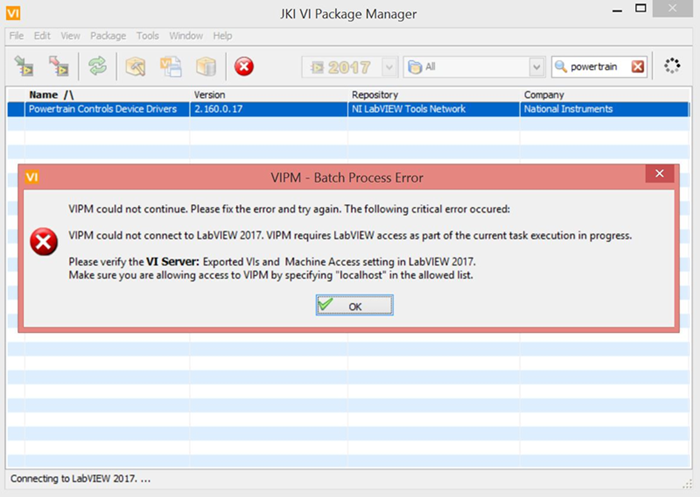
Task: Click the NI LabVIEW Tools Network cell
Action: click(433, 109)
